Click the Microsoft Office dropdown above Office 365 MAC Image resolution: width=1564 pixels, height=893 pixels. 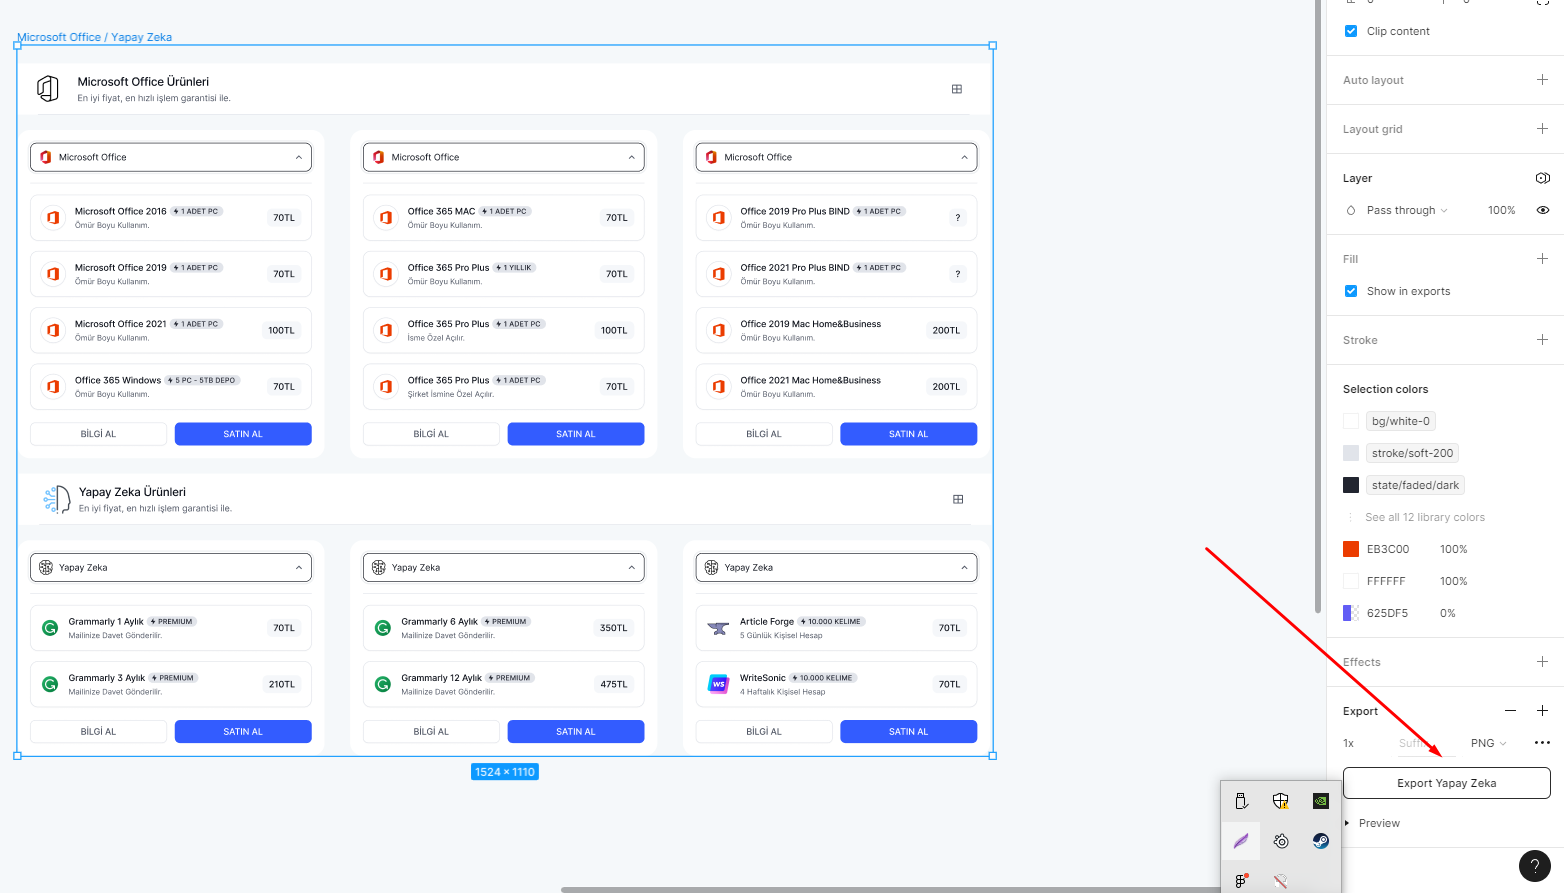(x=504, y=157)
